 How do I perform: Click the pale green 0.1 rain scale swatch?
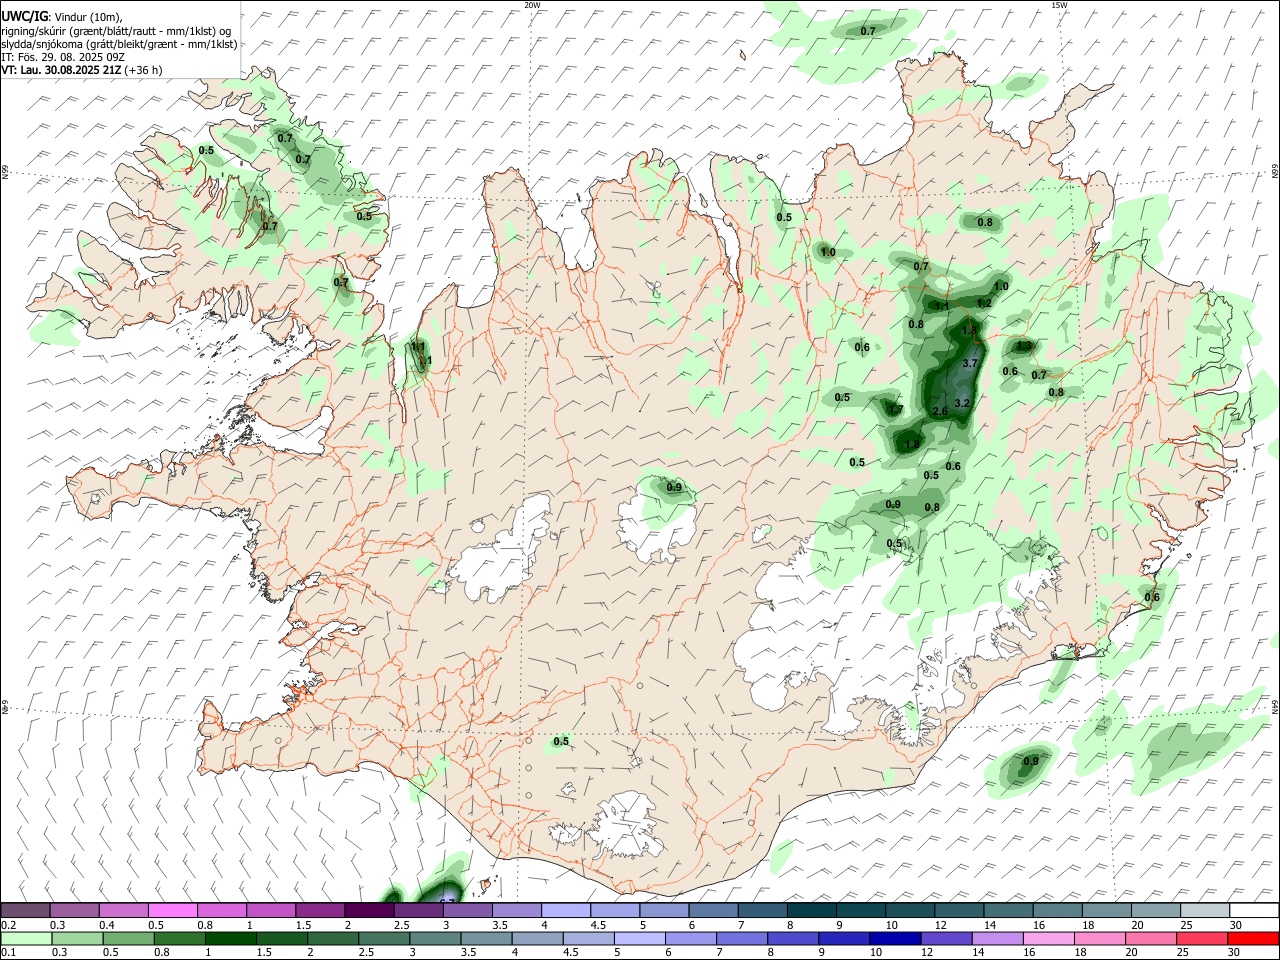(x=26, y=938)
